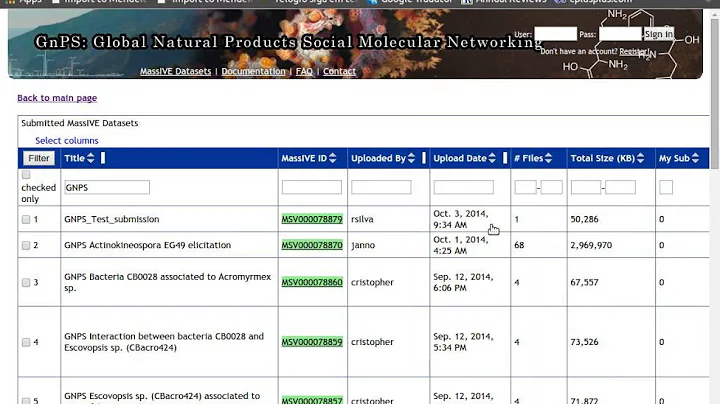This screenshot has width=720, height=404.
Task: Open Contact header link
Action: tap(339, 71)
